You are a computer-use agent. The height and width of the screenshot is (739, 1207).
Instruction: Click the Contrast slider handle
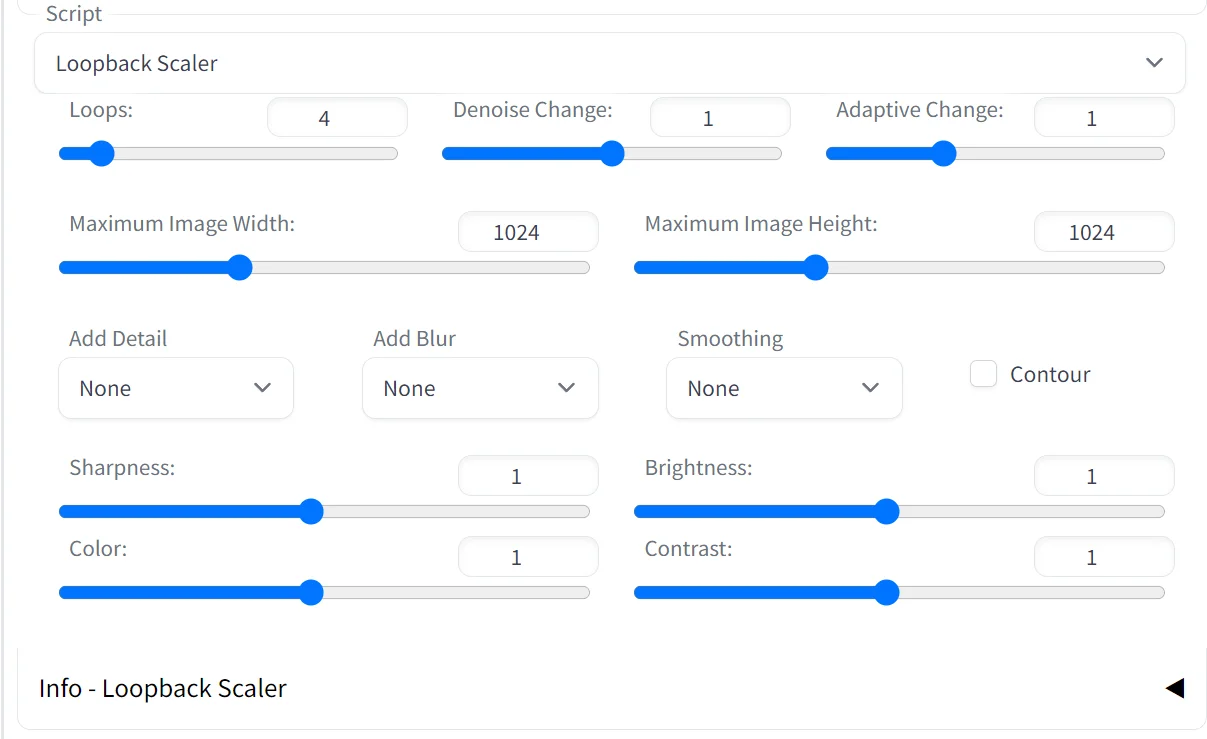[887, 593]
